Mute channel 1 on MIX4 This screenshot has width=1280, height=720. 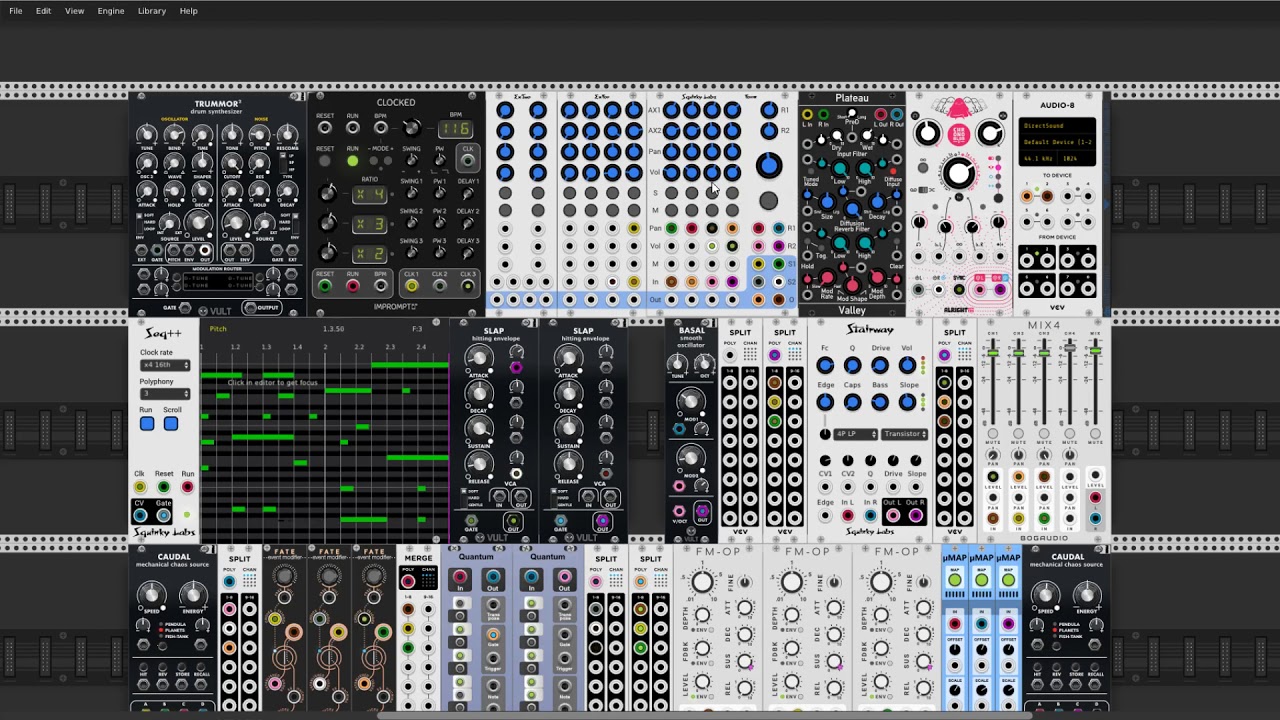pos(993,435)
